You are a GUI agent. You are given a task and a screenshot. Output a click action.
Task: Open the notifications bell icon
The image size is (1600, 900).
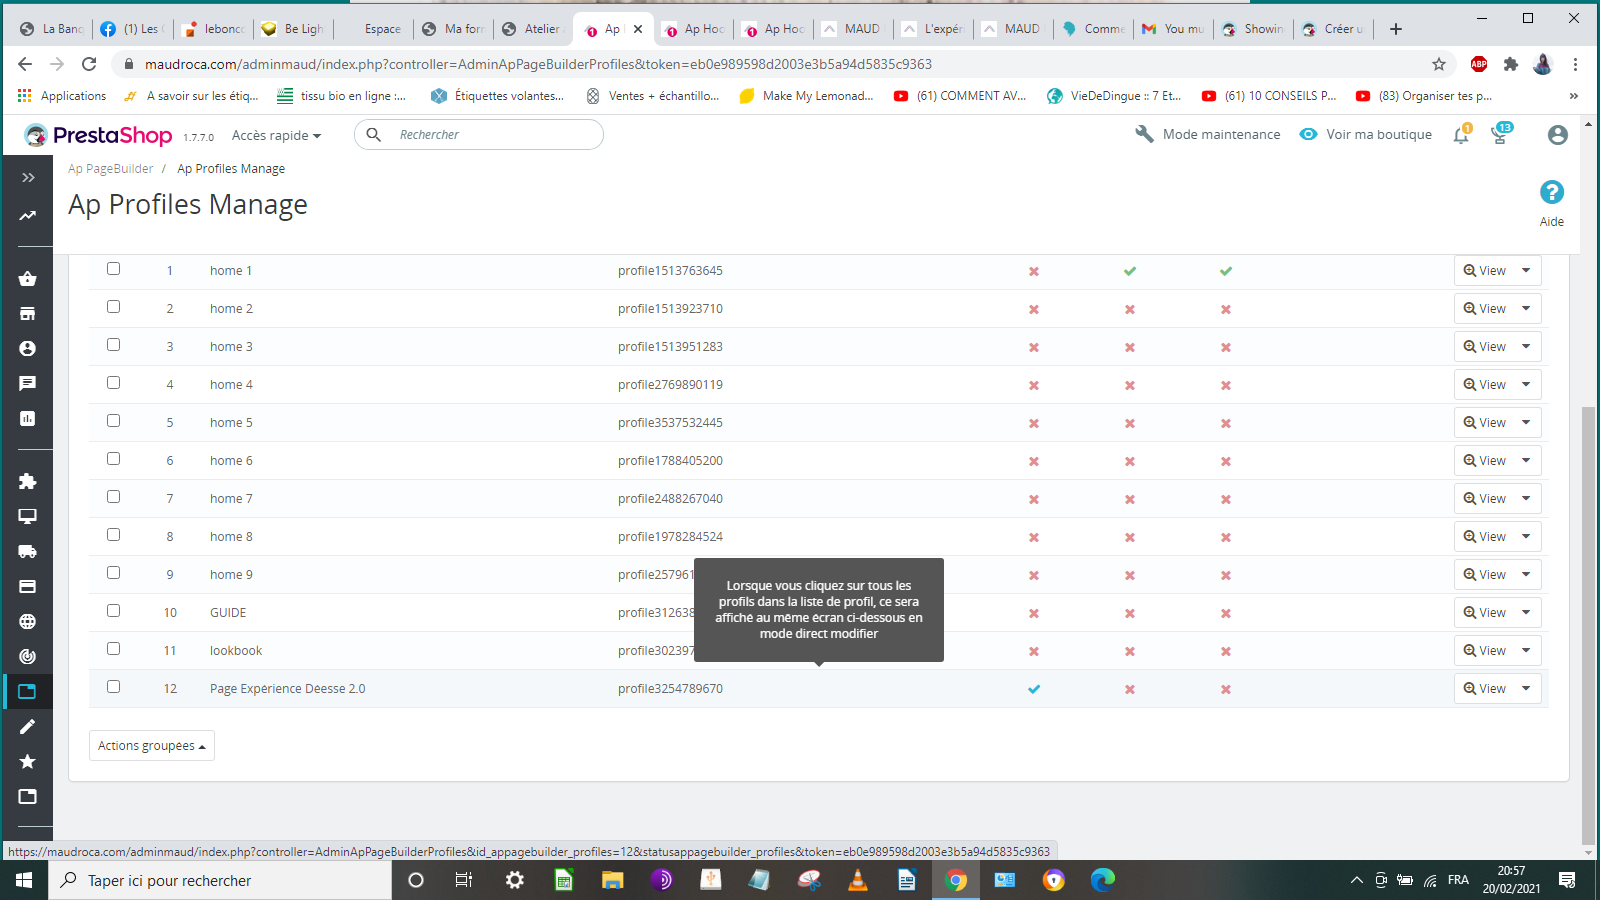coord(1461,135)
